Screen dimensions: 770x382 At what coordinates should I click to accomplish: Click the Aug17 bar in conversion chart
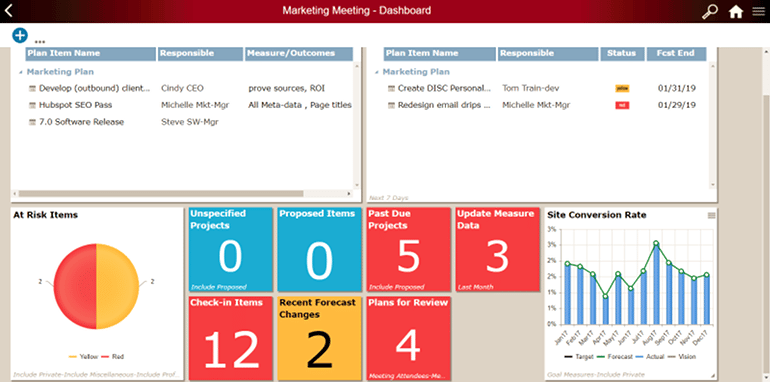656,284
